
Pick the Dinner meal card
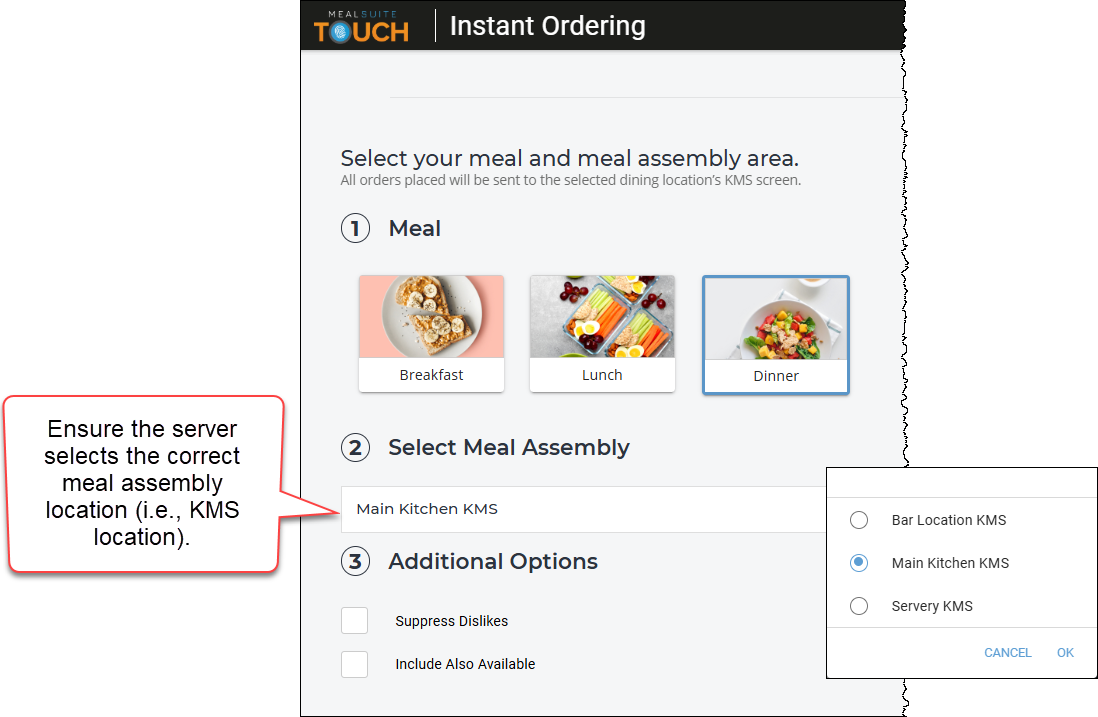coord(776,335)
